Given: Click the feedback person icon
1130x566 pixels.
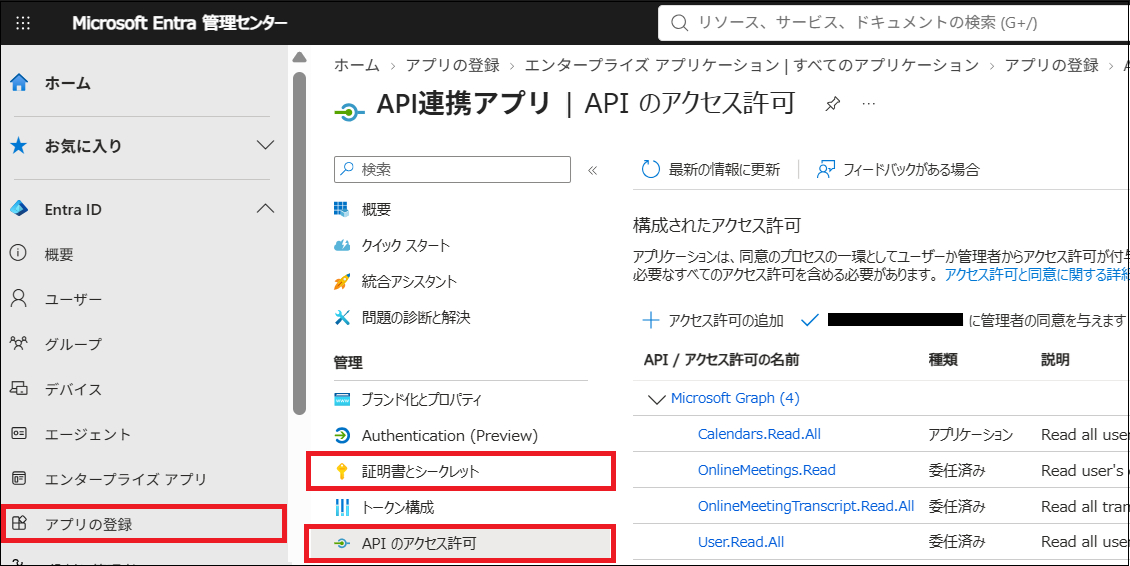Looking at the screenshot, I should [825, 169].
